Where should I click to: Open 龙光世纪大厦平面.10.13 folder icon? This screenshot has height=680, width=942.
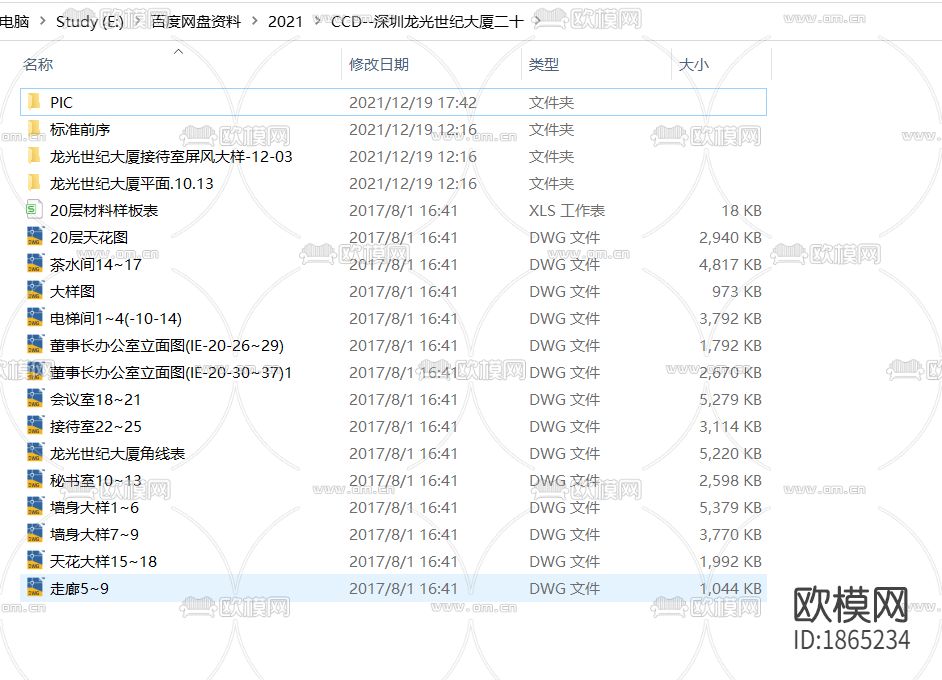point(33,183)
